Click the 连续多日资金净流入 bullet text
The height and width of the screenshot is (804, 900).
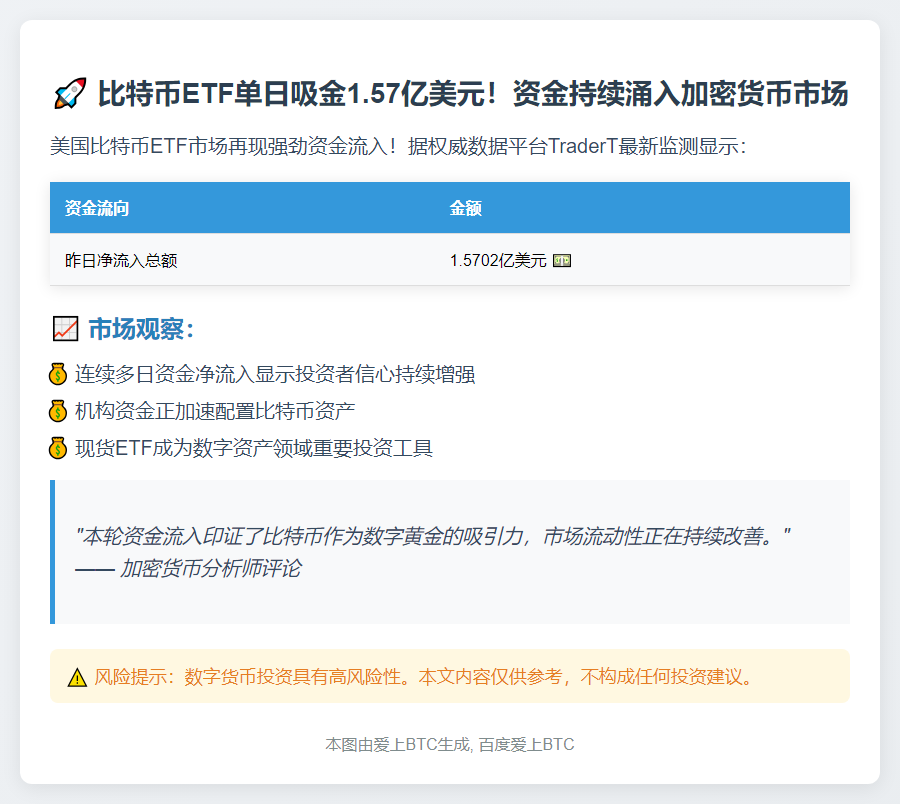pyautogui.click(x=275, y=375)
